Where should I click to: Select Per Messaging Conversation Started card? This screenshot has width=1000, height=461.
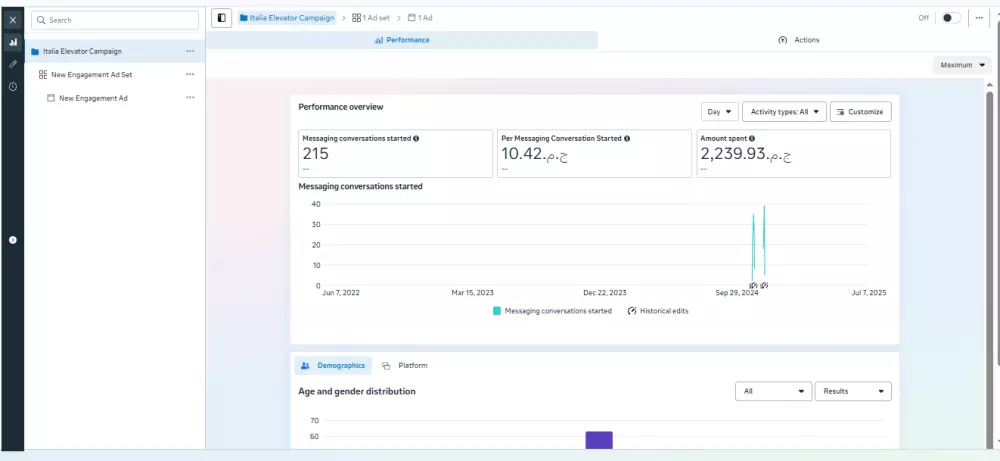click(x=594, y=154)
